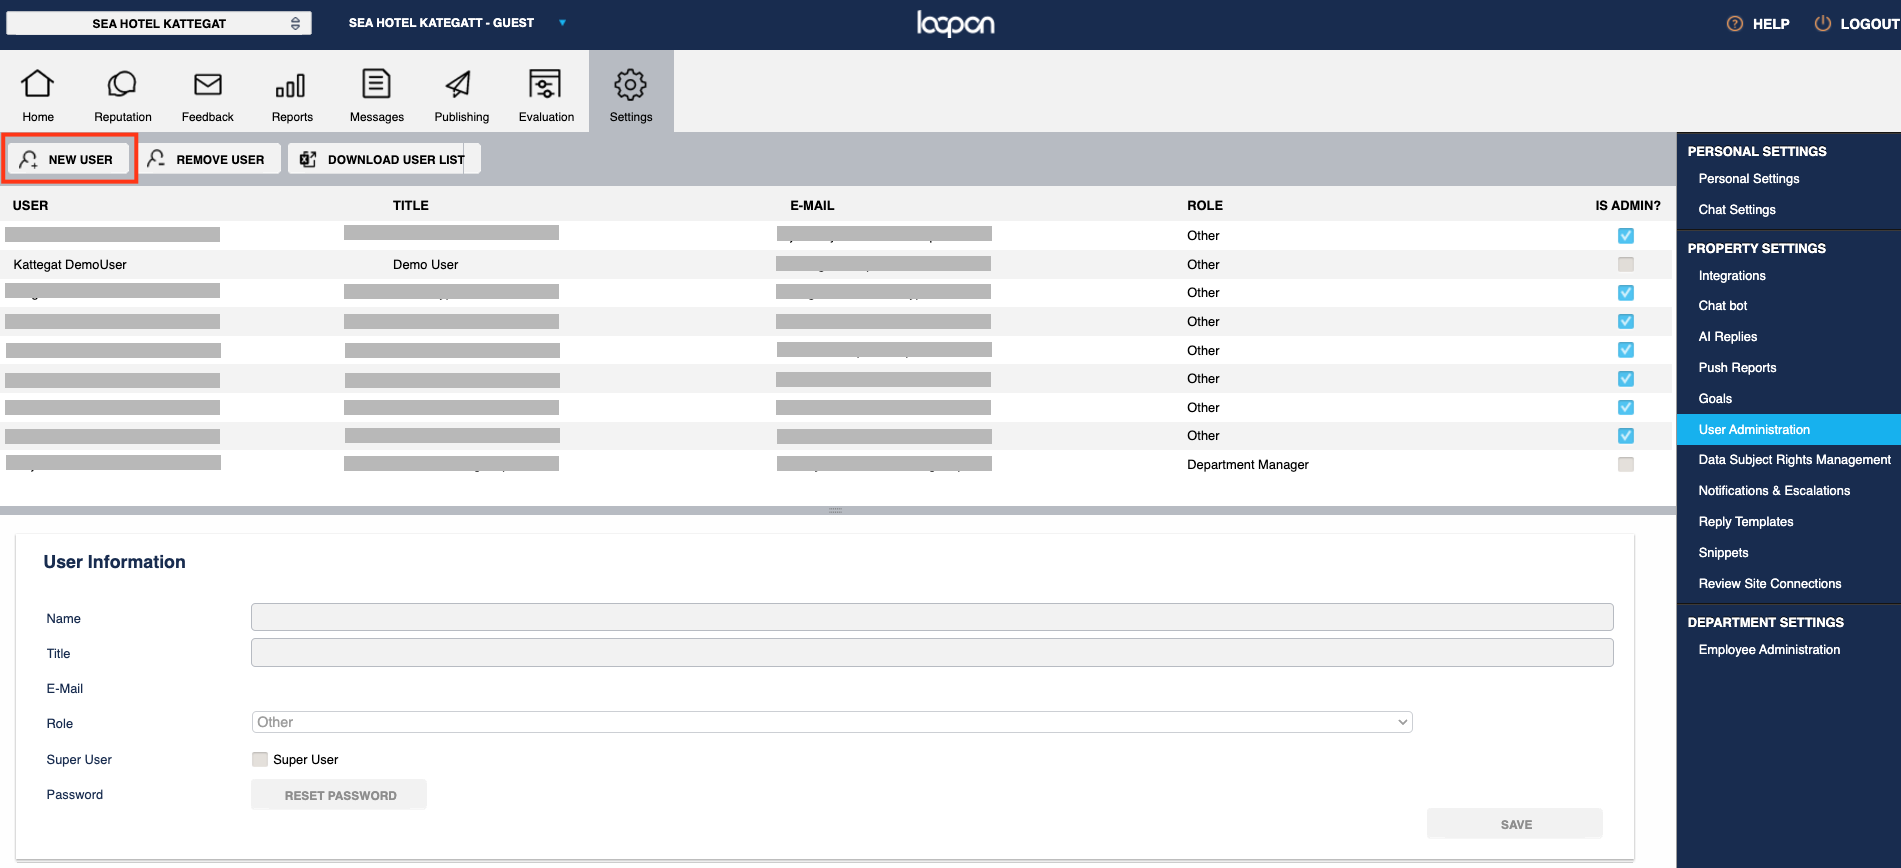Click the panel splitter handle above User Information
1901x868 pixels.
click(x=836, y=510)
